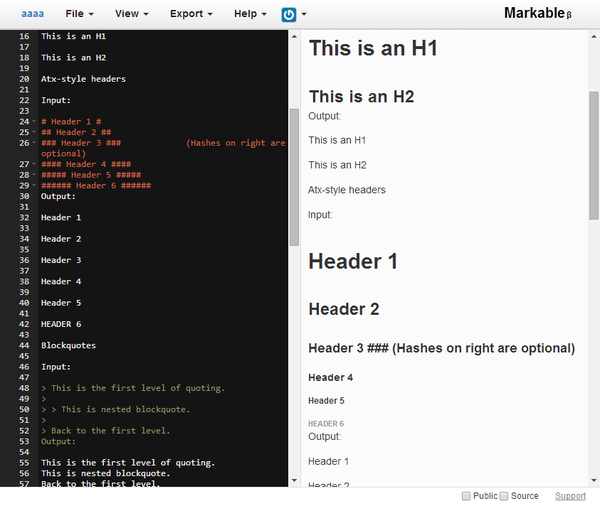Click bold preview heading 'Header 5'
This screenshot has width=600, height=506.
[x=326, y=401]
